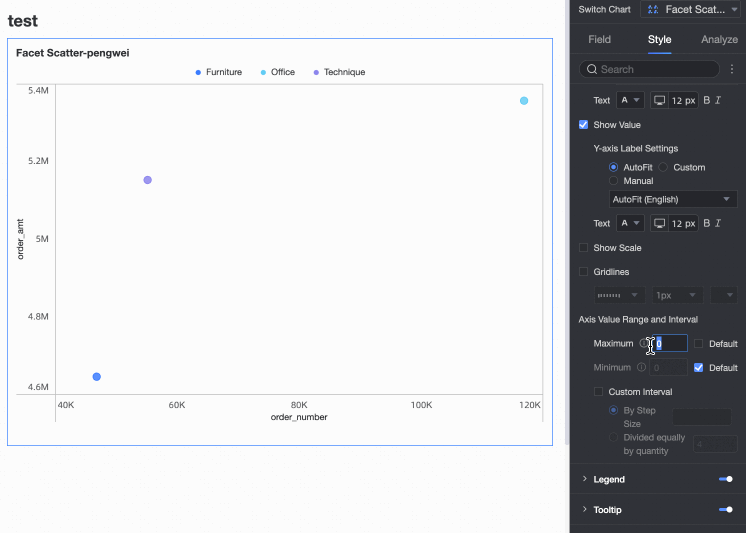Toggle italic below the AutoFit (English) dropdown
The height and width of the screenshot is (533, 746).
point(718,223)
